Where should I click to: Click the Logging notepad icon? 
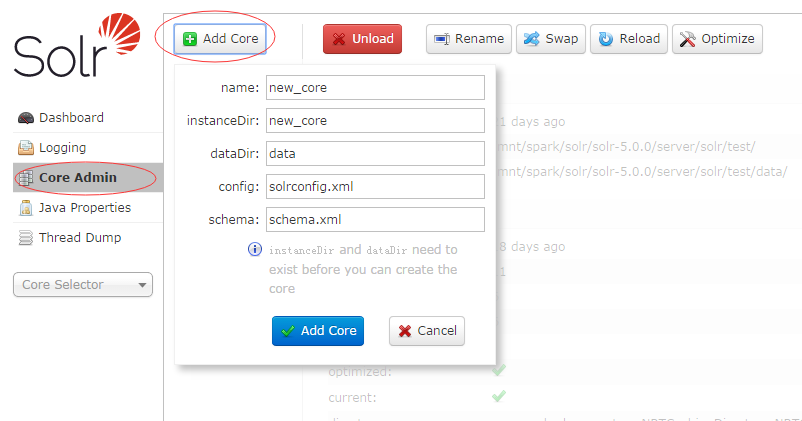coord(26,148)
